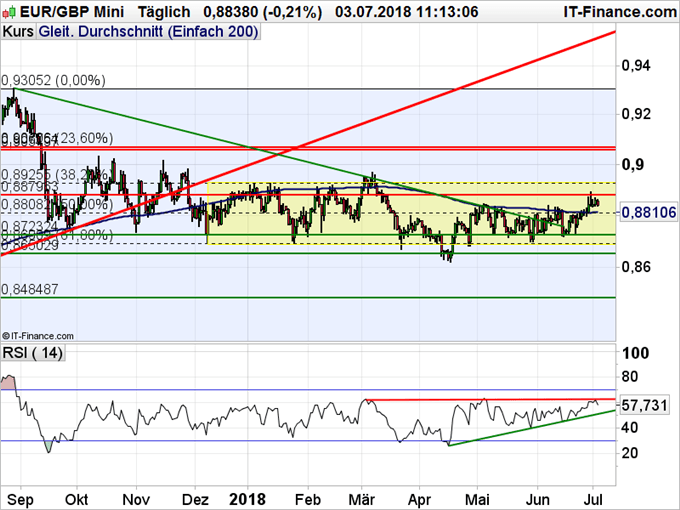Click the support level label 0,848487
680x510 pixels.
(30, 289)
